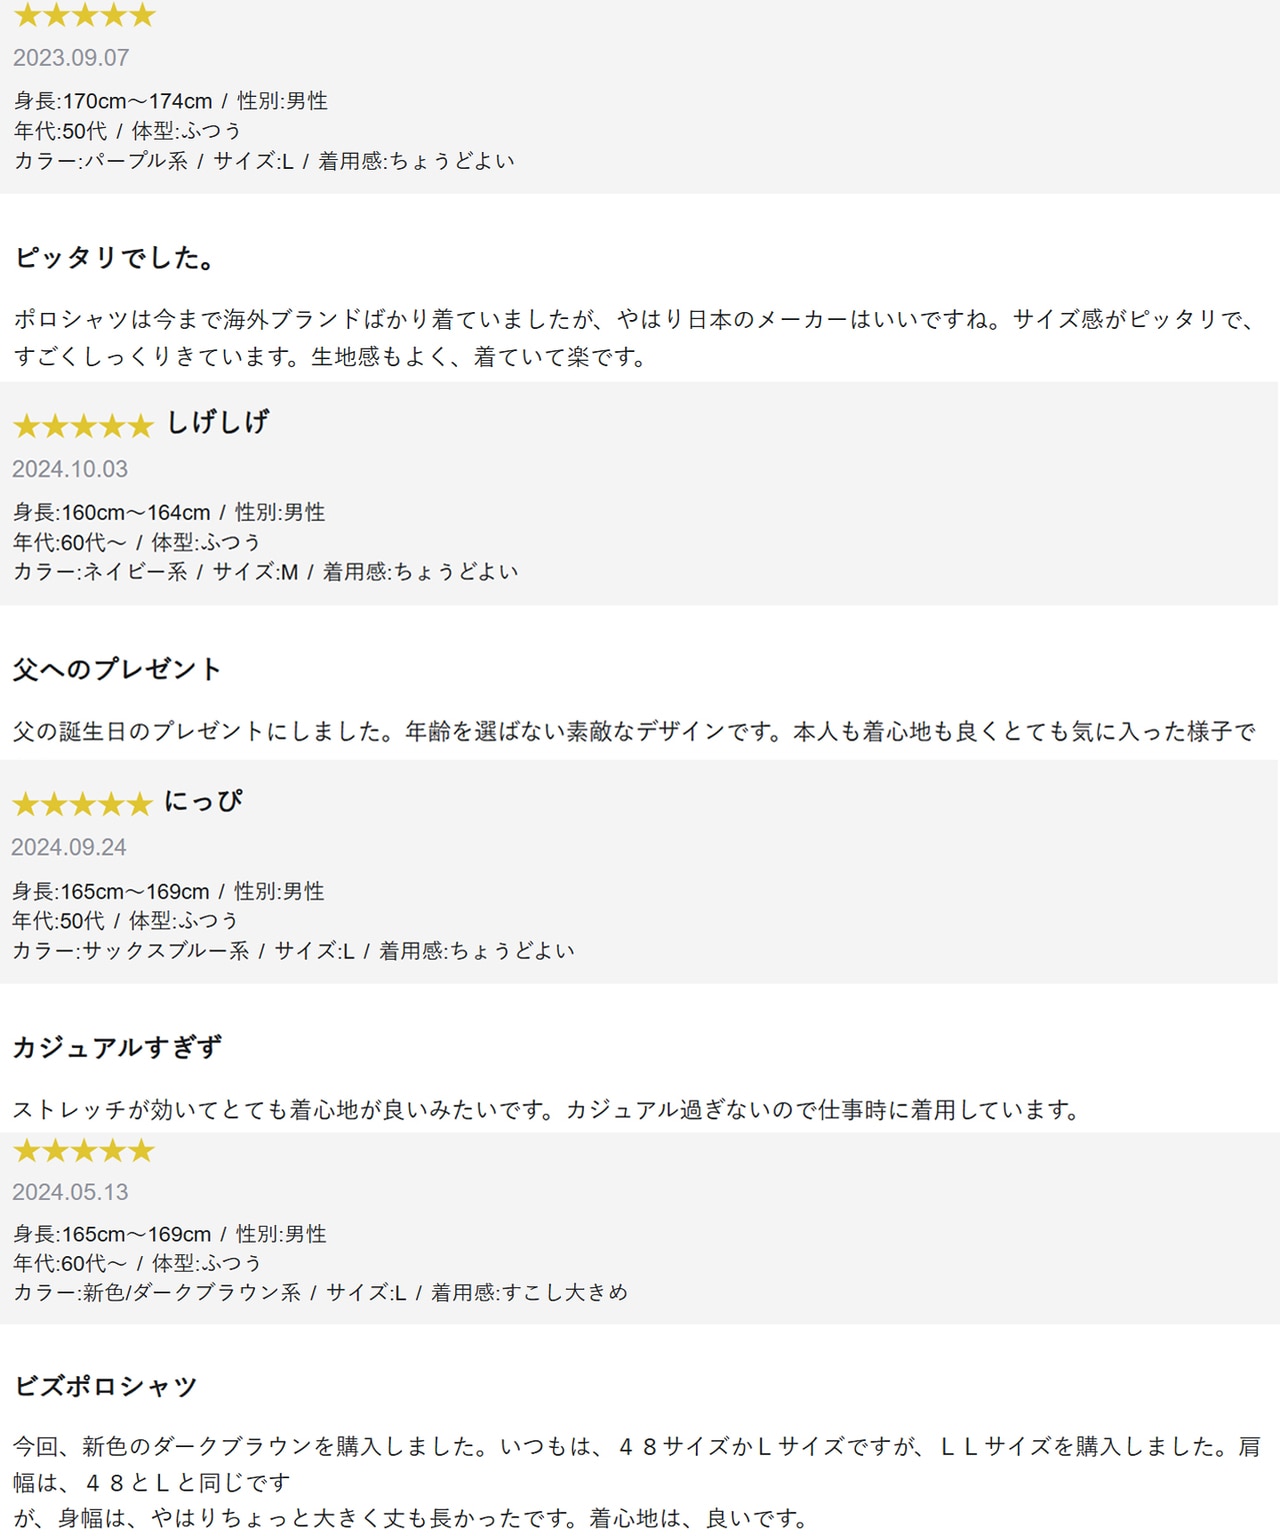The image size is (1280, 1536).
Task: Click the review date 2024.09.24
Action: (x=69, y=848)
